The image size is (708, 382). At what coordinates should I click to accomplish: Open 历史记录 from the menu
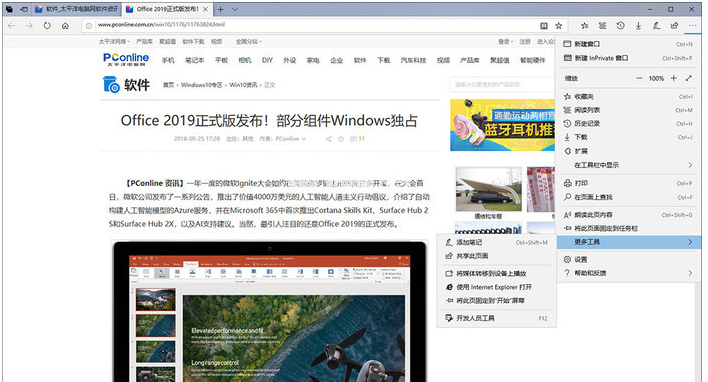click(628, 123)
